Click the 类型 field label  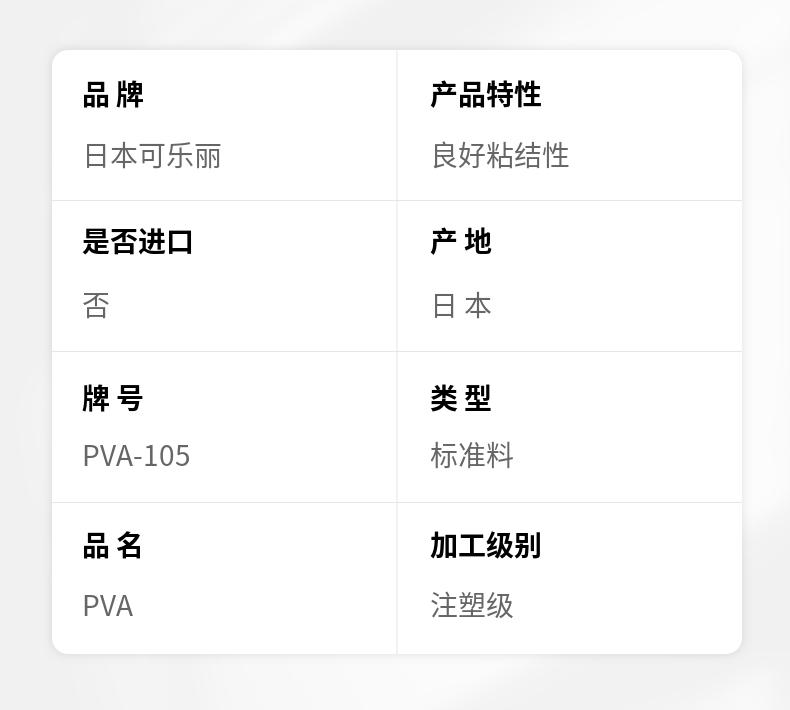coord(461,398)
